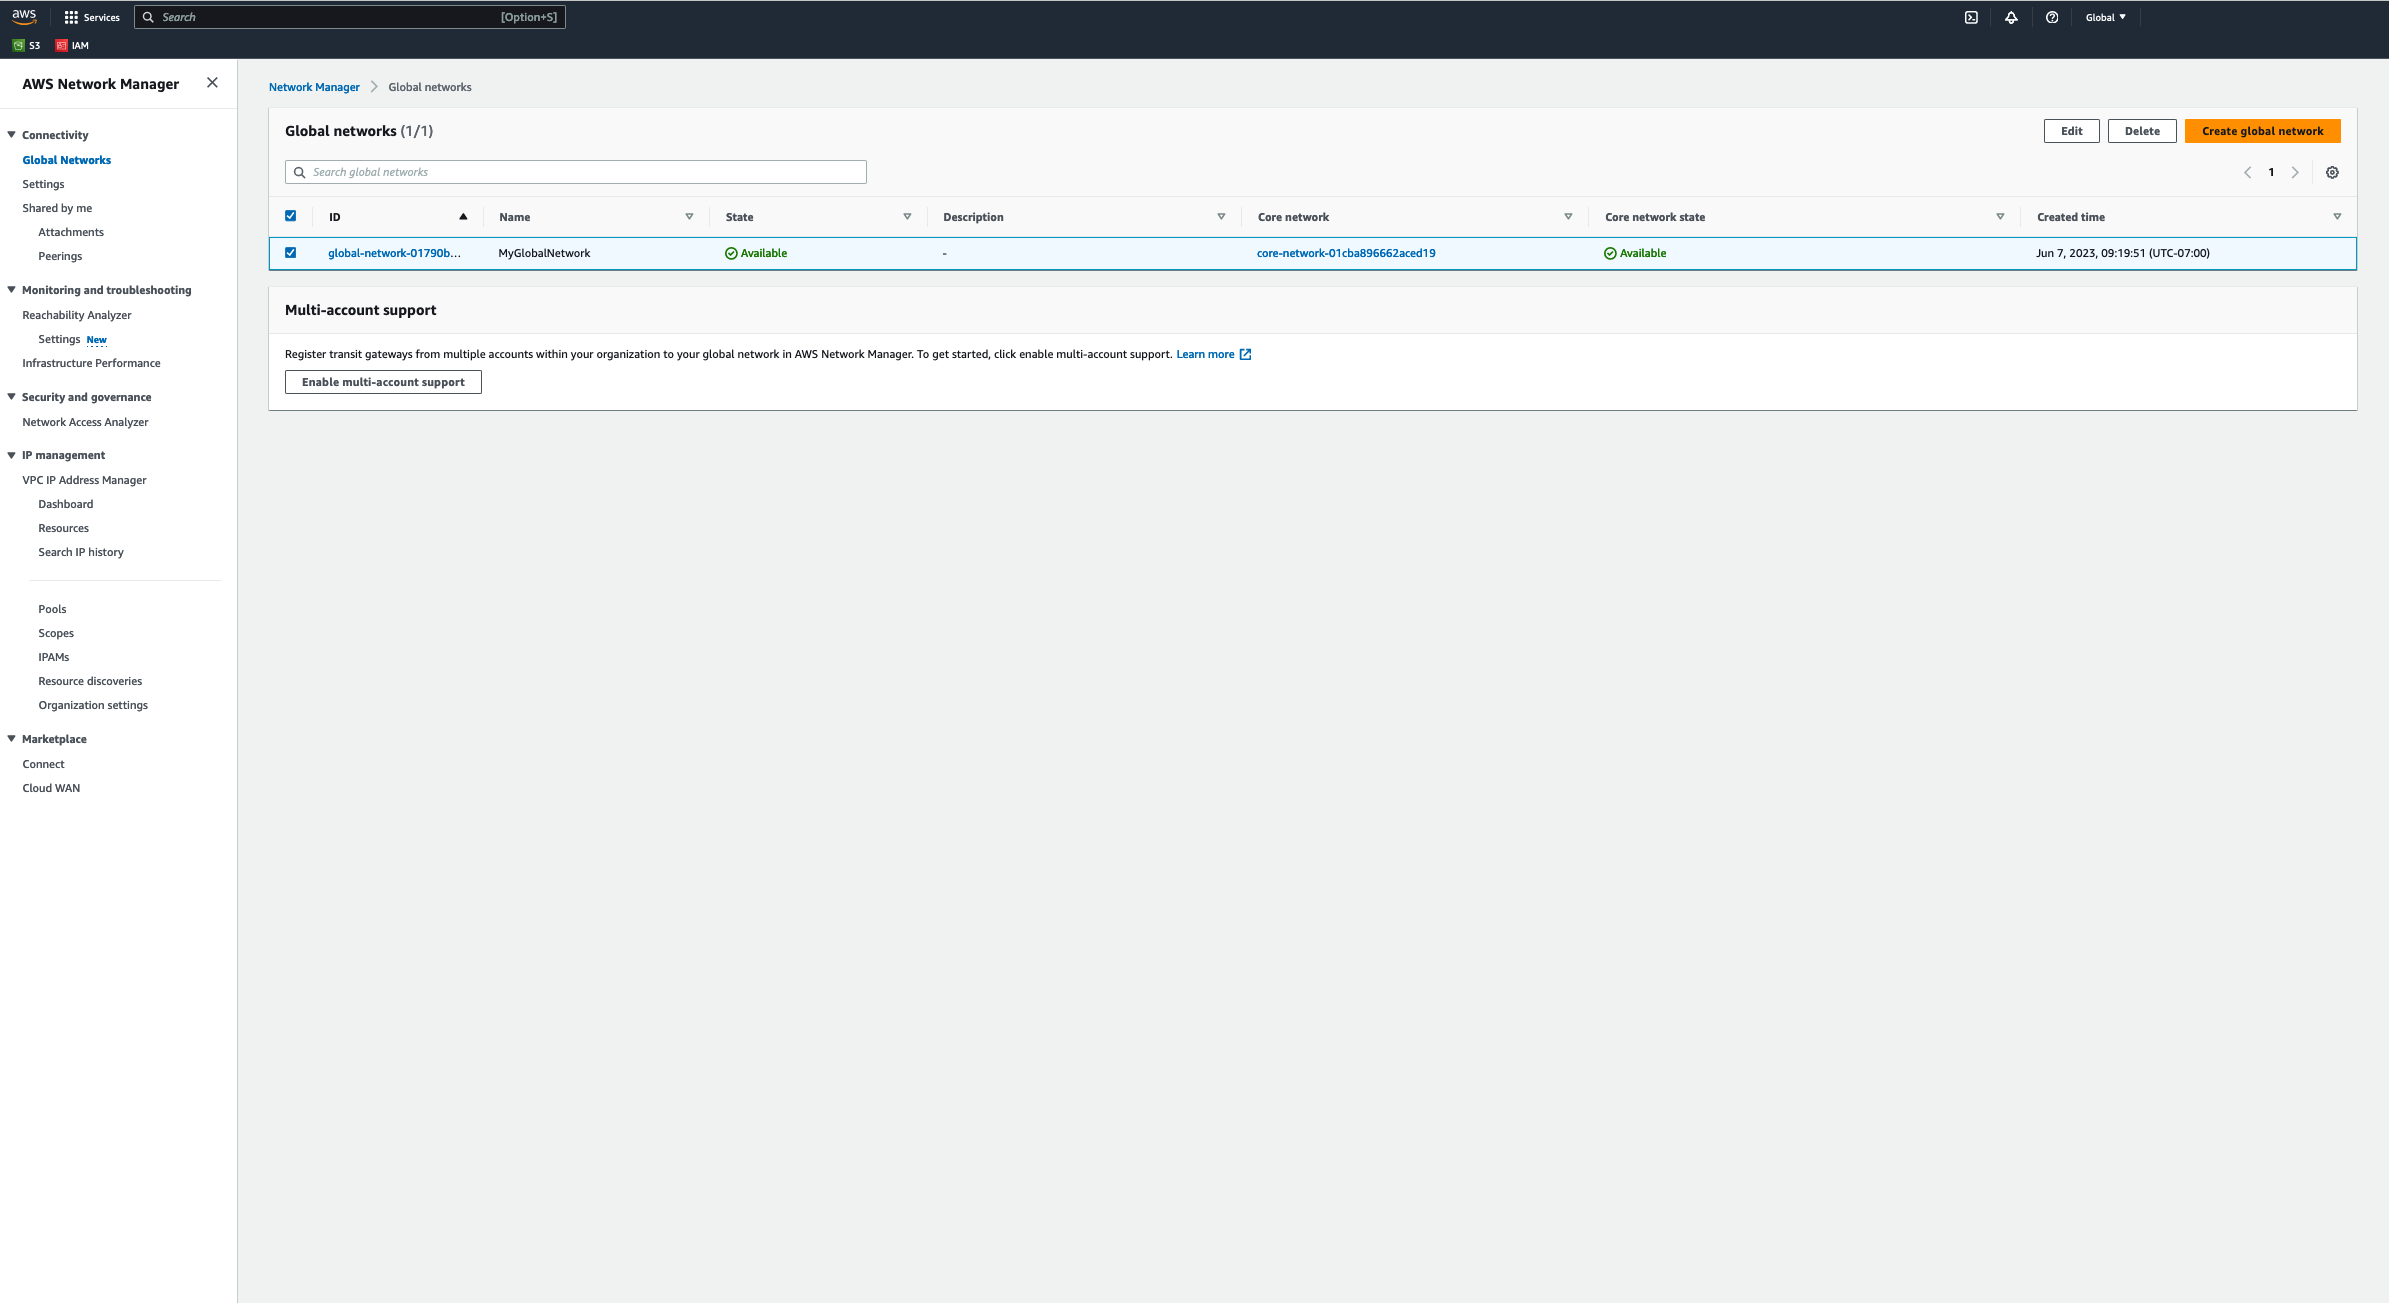Click the Create global network button

click(x=2262, y=131)
